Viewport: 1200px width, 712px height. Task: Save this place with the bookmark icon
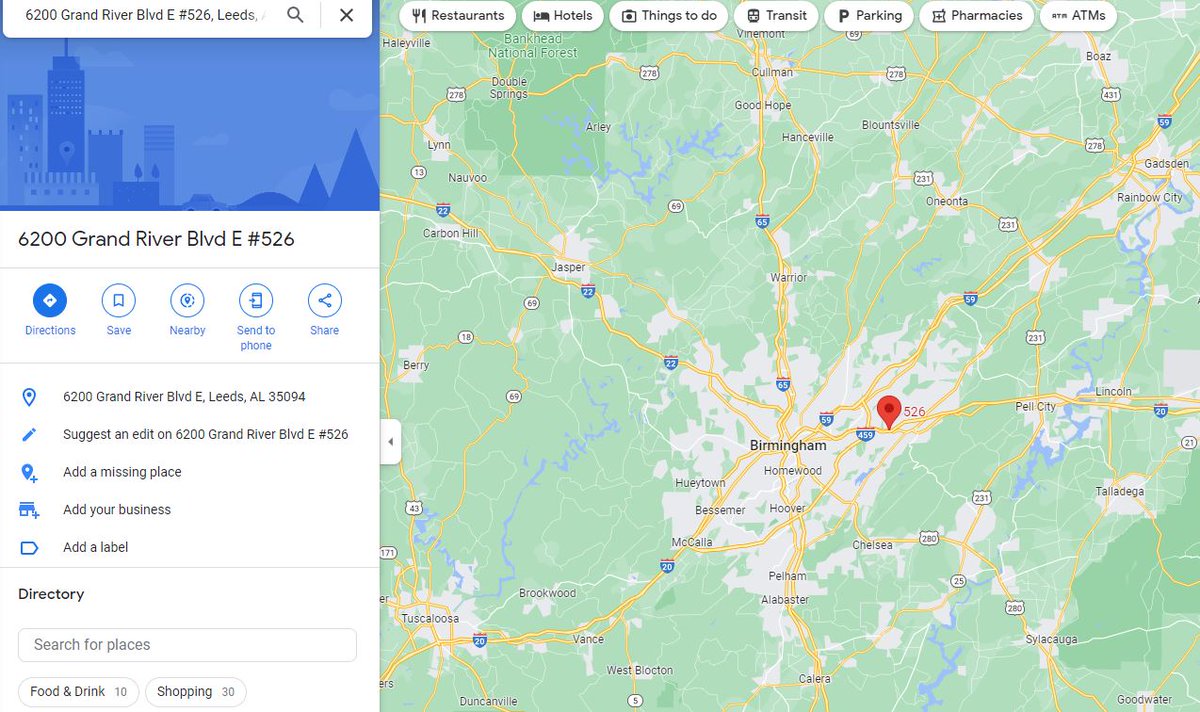pos(118,300)
